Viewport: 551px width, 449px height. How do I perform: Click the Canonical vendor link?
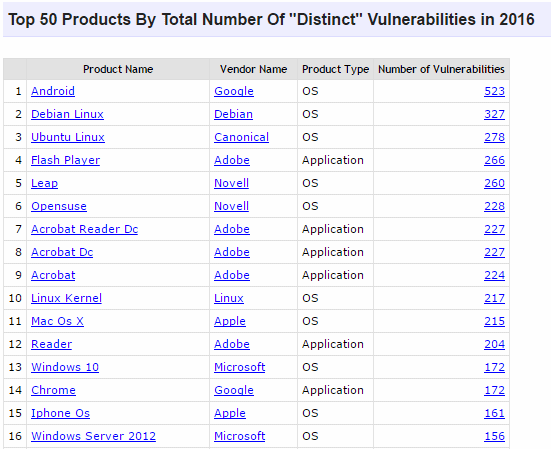(x=241, y=137)
